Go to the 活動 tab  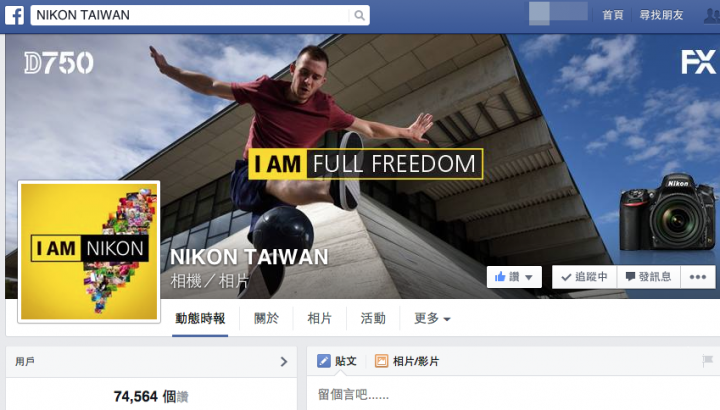(373, 318)
